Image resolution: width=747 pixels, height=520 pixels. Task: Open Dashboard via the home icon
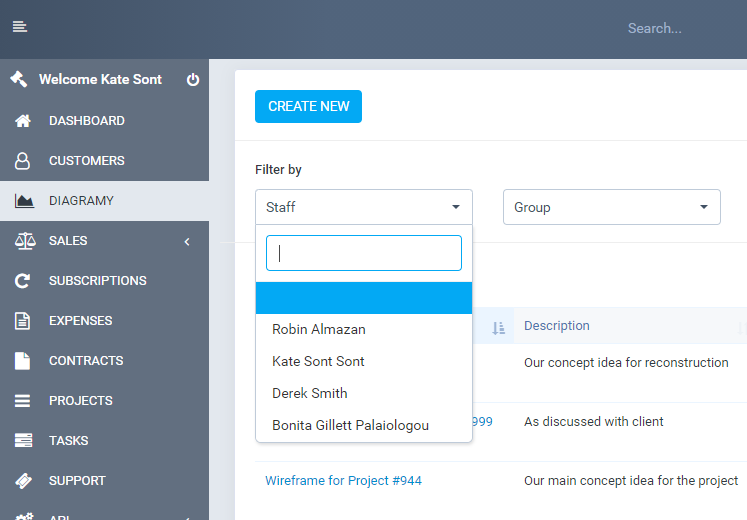23,121
